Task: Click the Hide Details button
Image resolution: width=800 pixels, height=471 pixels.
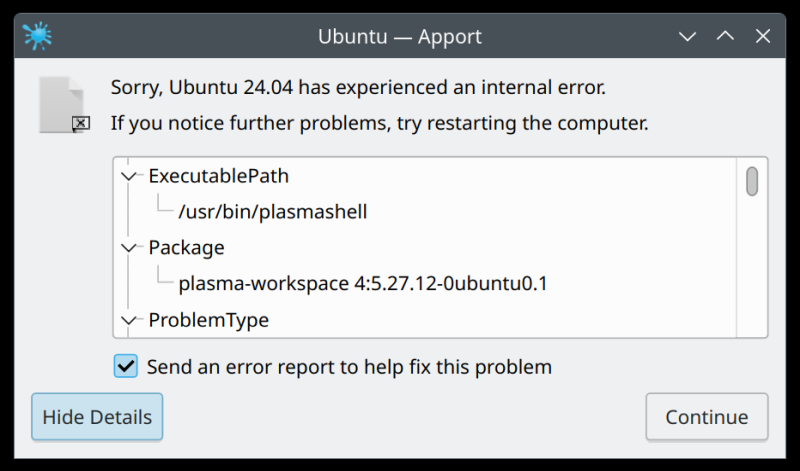Action: (97, 417)
